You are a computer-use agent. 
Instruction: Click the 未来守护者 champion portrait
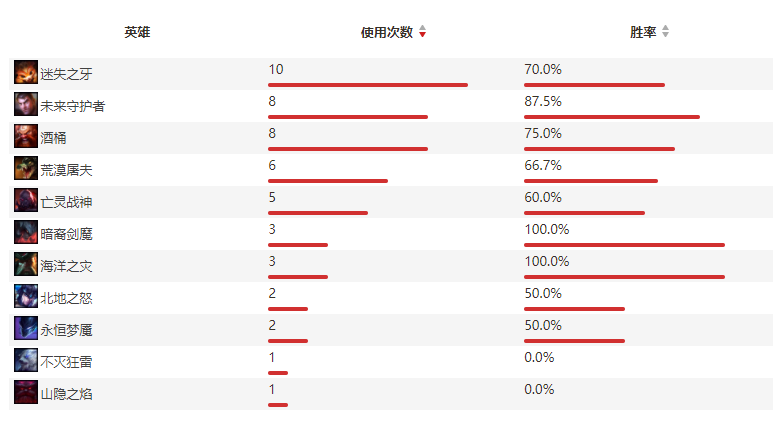[x=26, y=105]
